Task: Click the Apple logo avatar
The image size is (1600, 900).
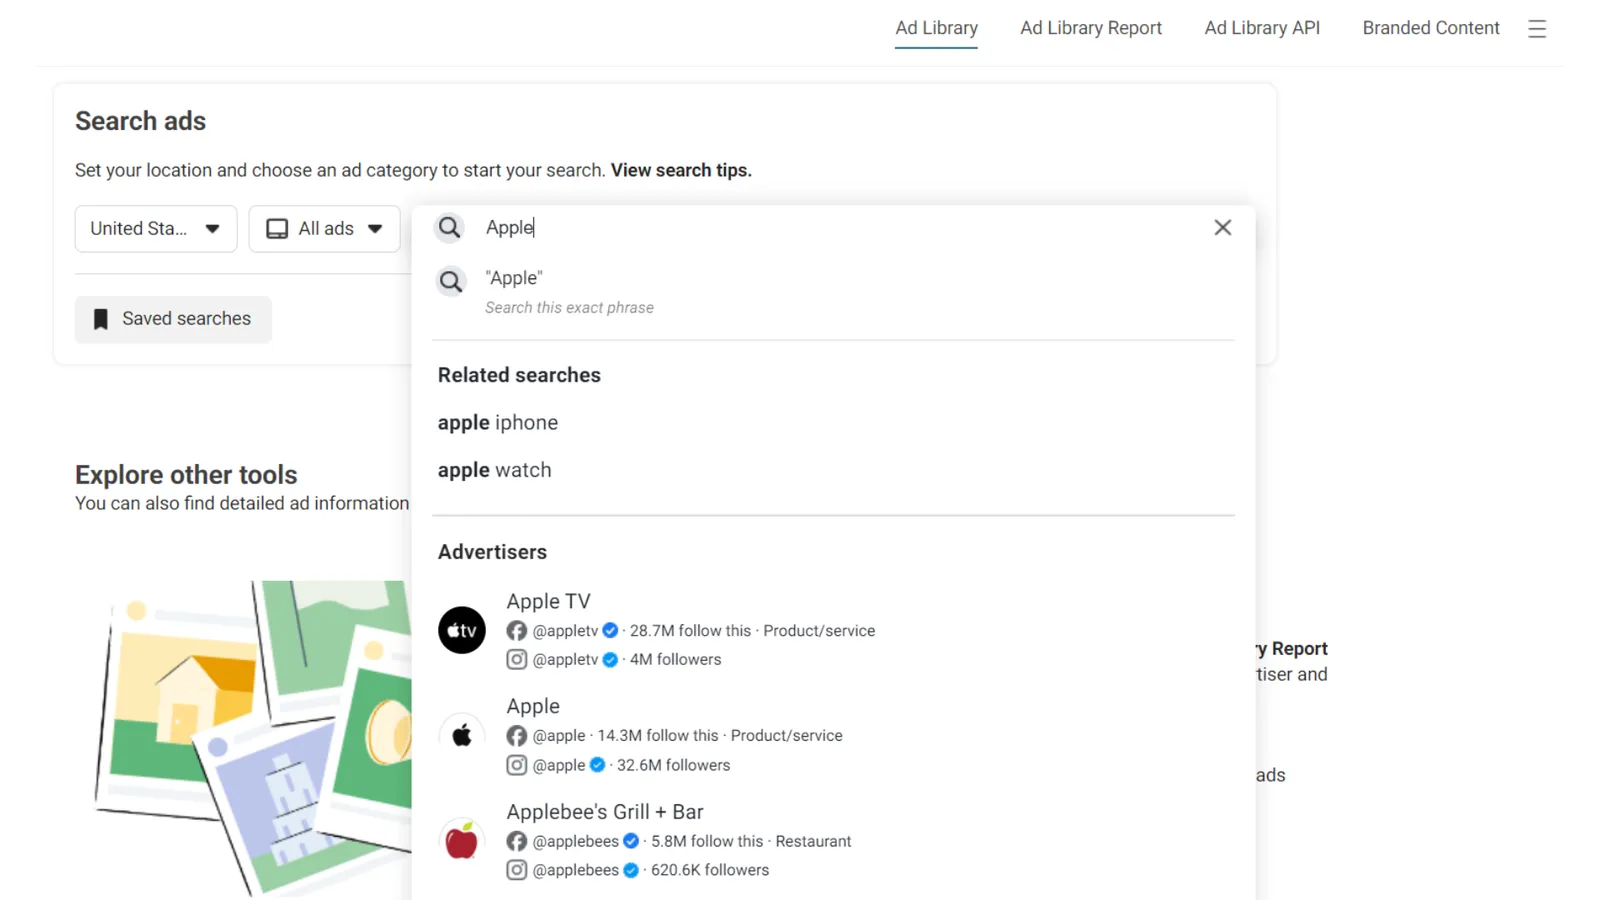Action: tap(462, 736)
